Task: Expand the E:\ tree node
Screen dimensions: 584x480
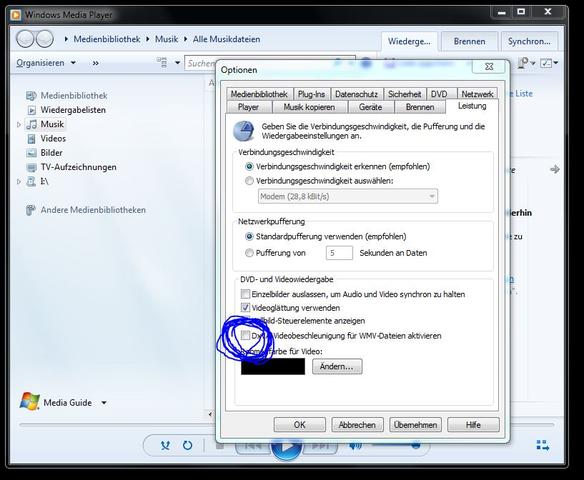Action: point(19,181)
